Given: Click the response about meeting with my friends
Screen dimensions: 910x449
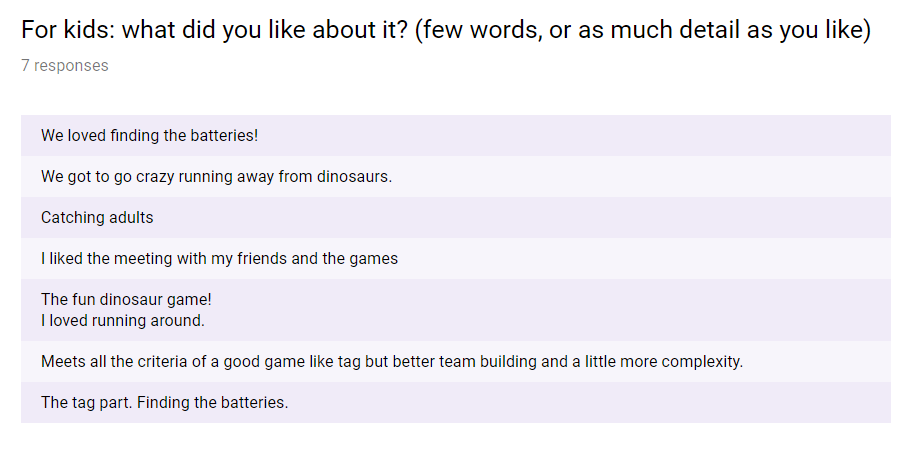Looking at the screenshot, I should click(x=219, y=258).
